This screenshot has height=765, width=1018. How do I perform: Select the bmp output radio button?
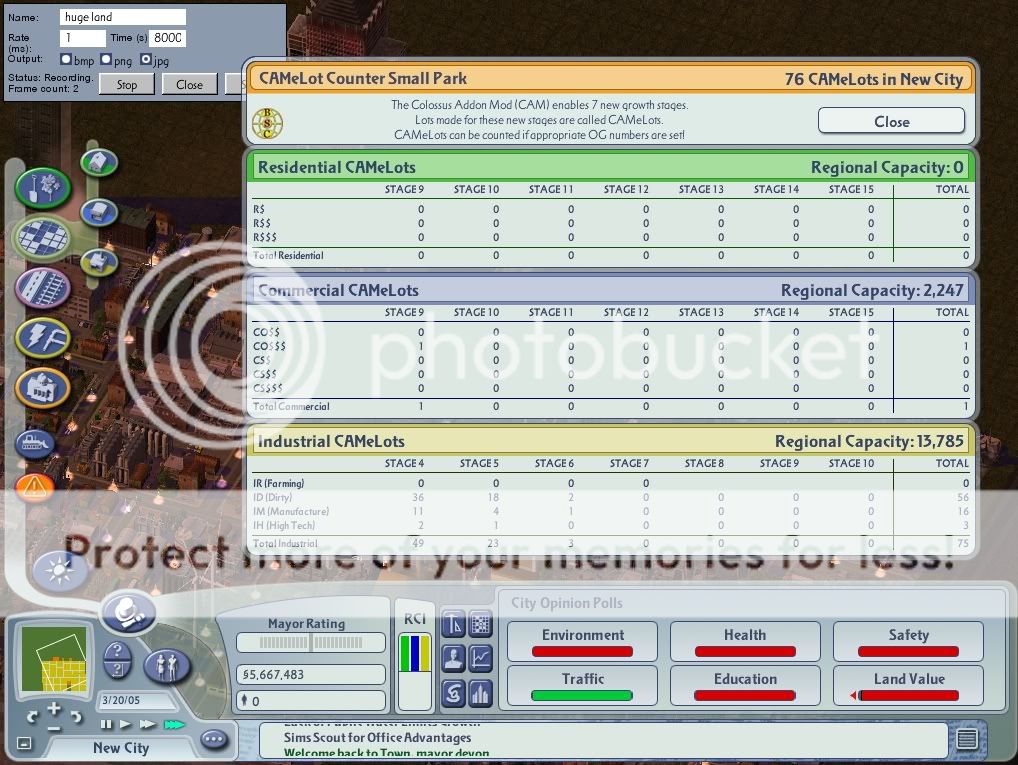click(67, 60)
